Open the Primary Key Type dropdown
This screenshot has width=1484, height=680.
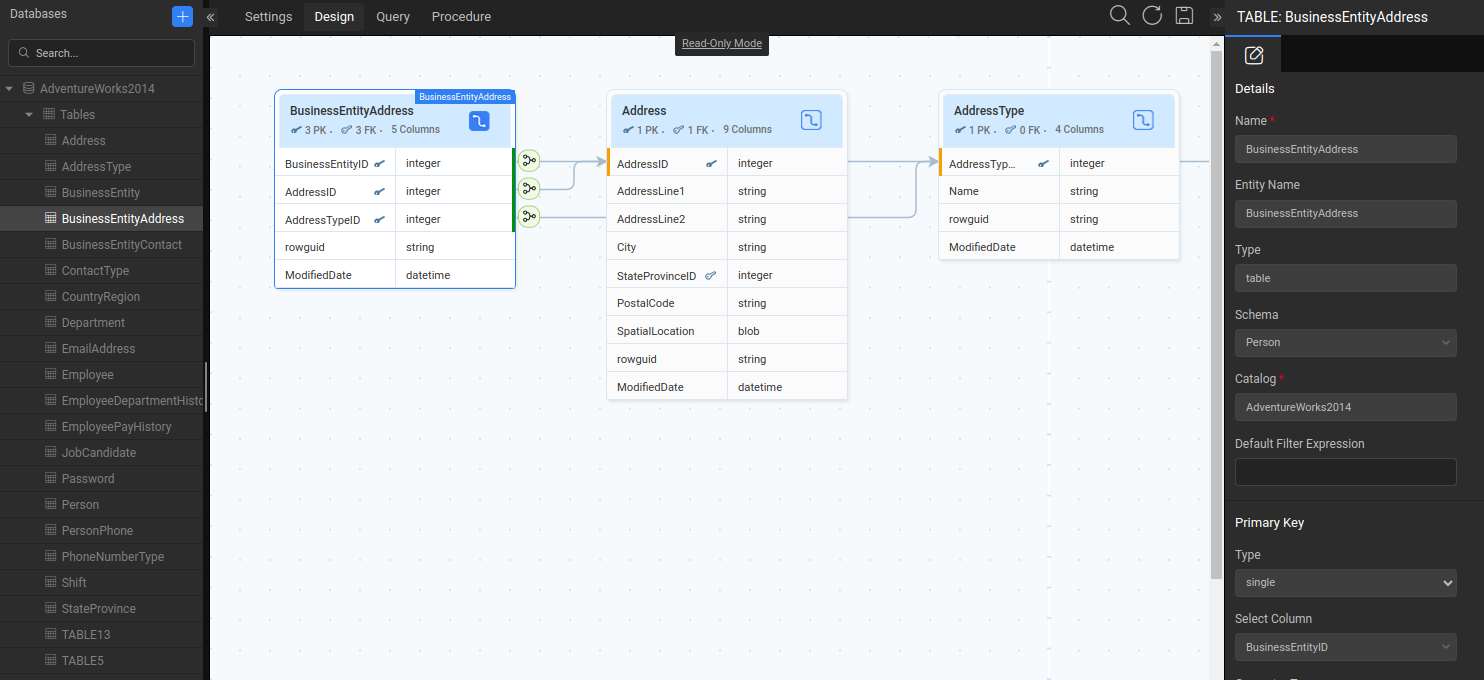pyautogui.click(x=1345, y=583)
